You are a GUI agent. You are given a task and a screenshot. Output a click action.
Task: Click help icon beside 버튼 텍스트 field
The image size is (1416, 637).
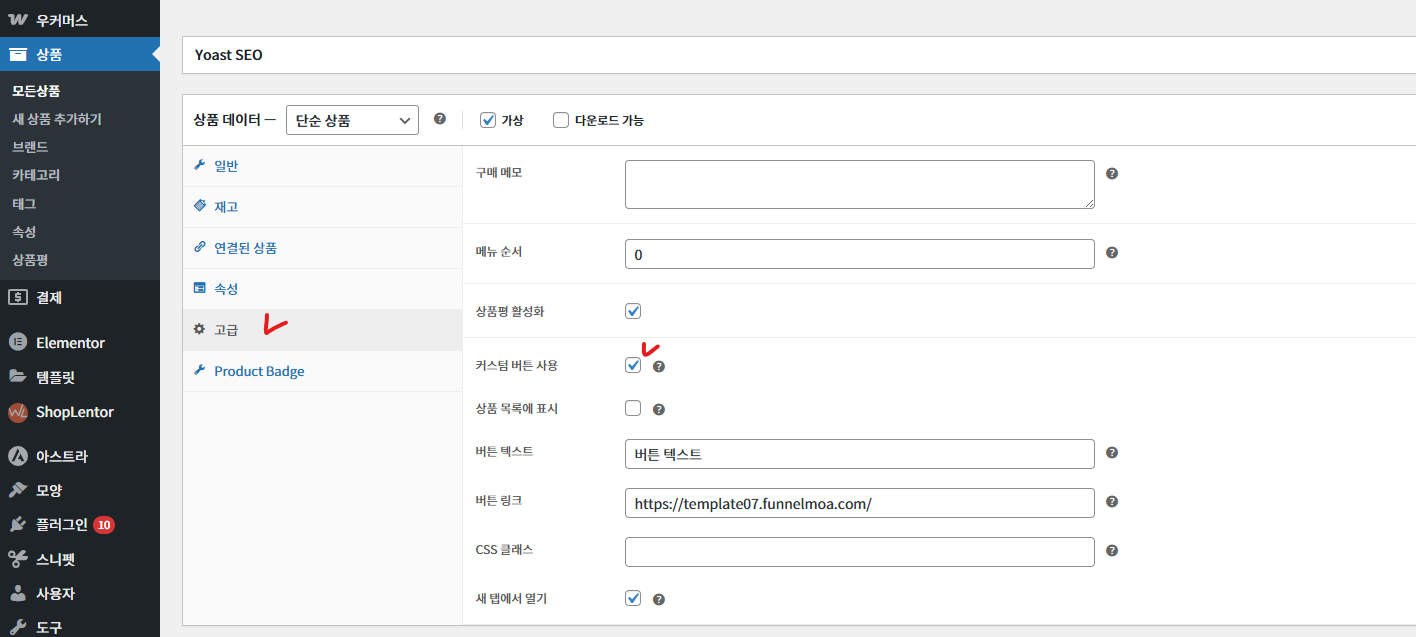tap(1112, 453)
